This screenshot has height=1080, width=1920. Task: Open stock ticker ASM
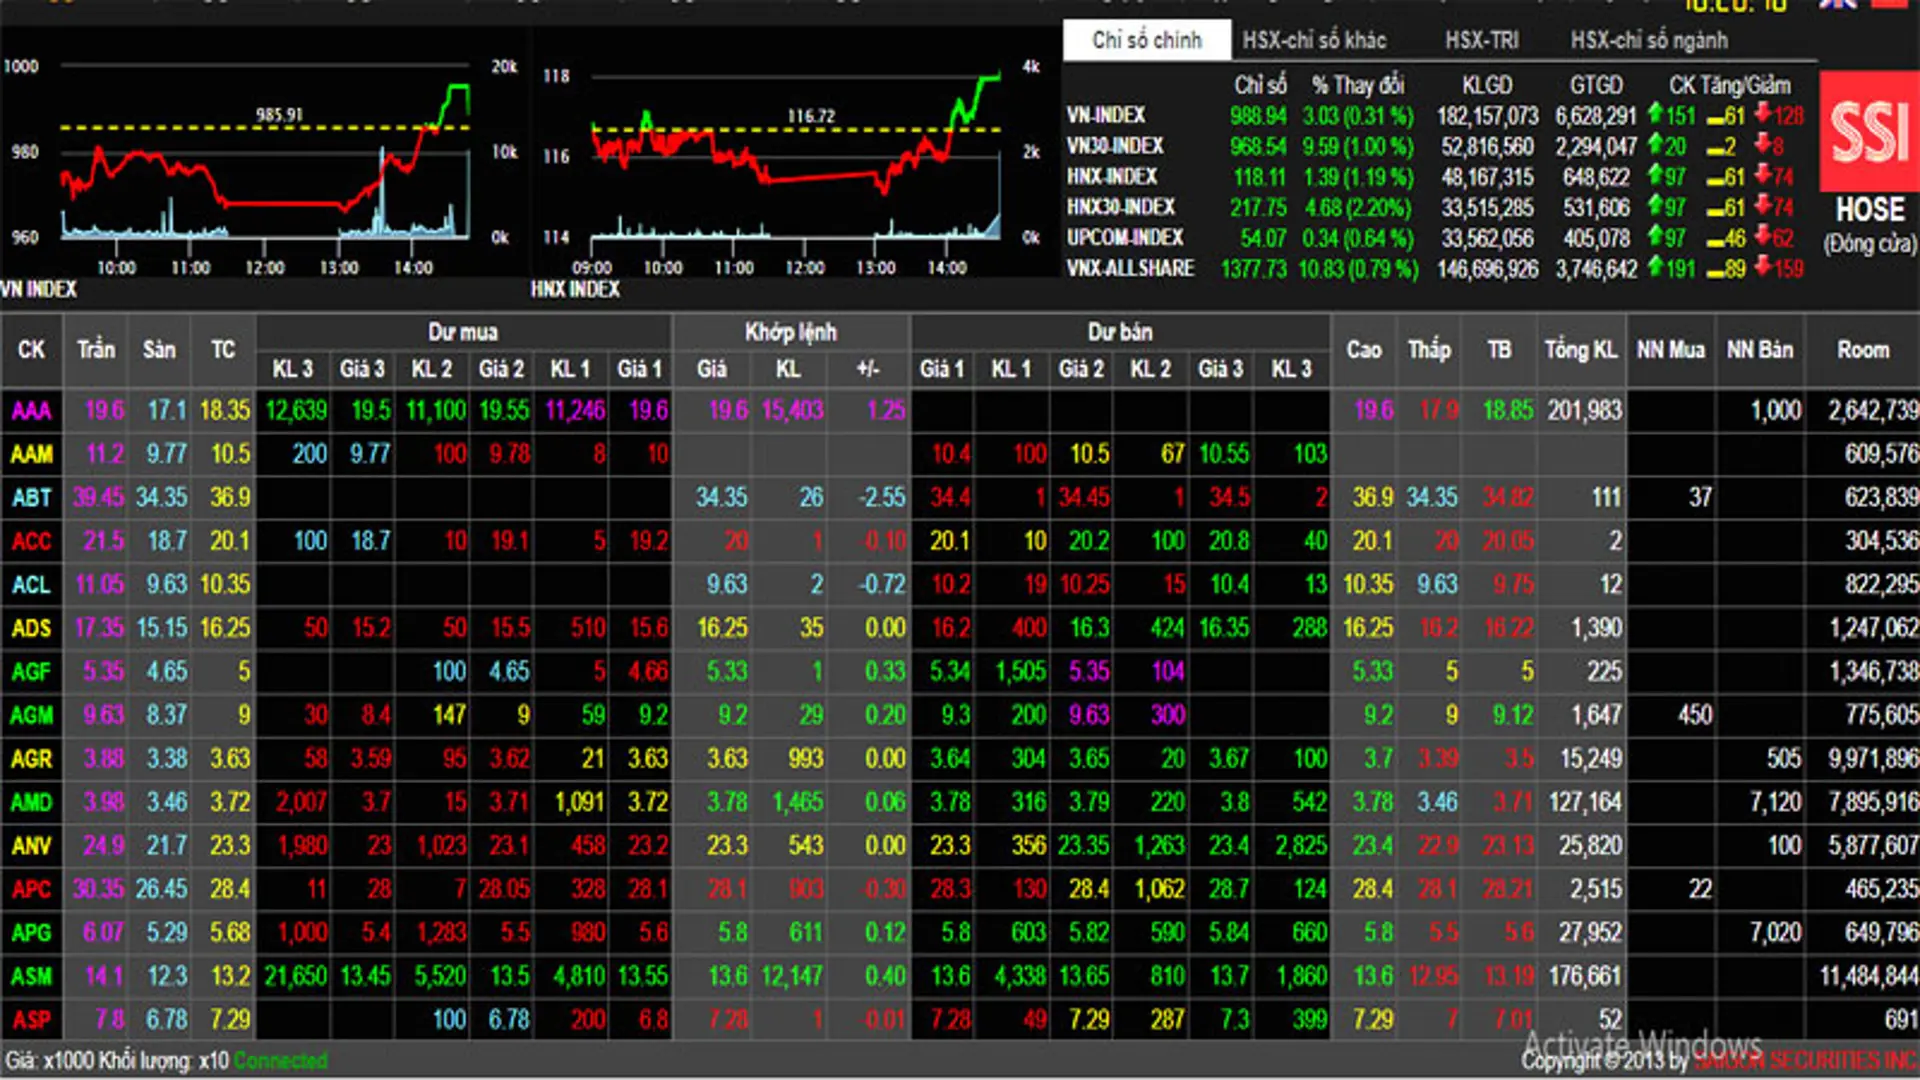31,977
